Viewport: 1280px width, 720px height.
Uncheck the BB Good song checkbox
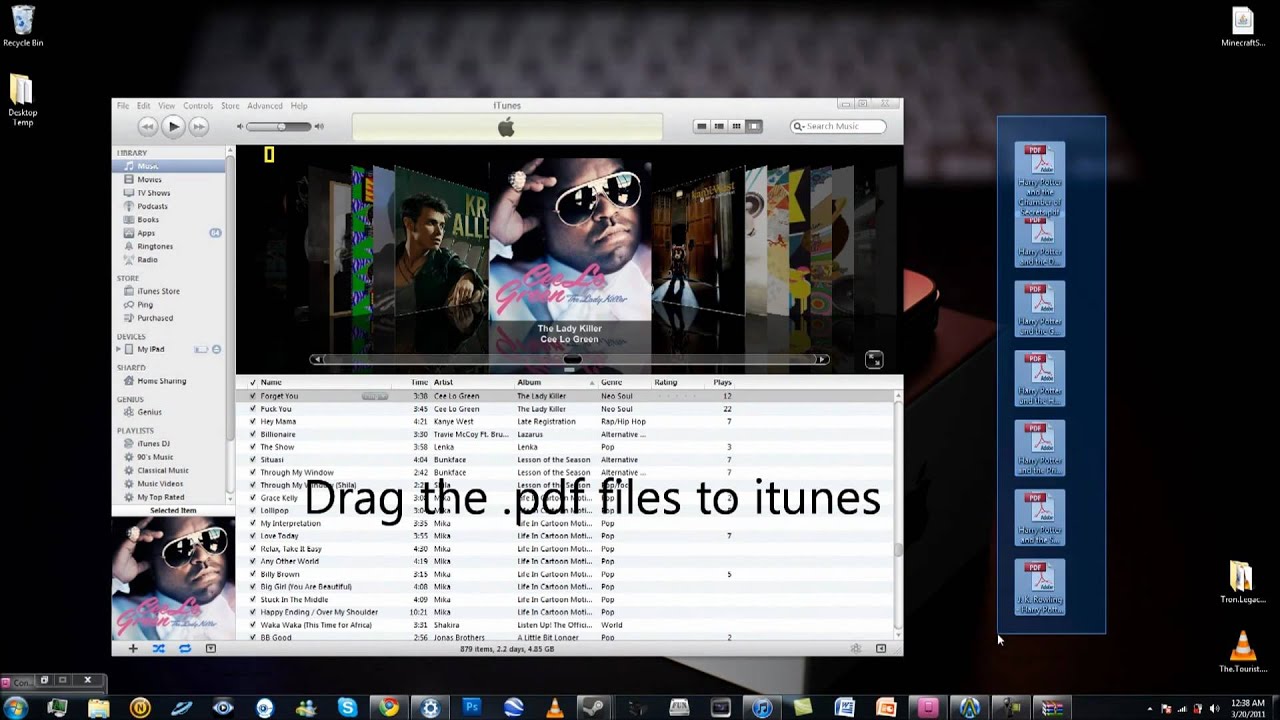pos(252,637)
